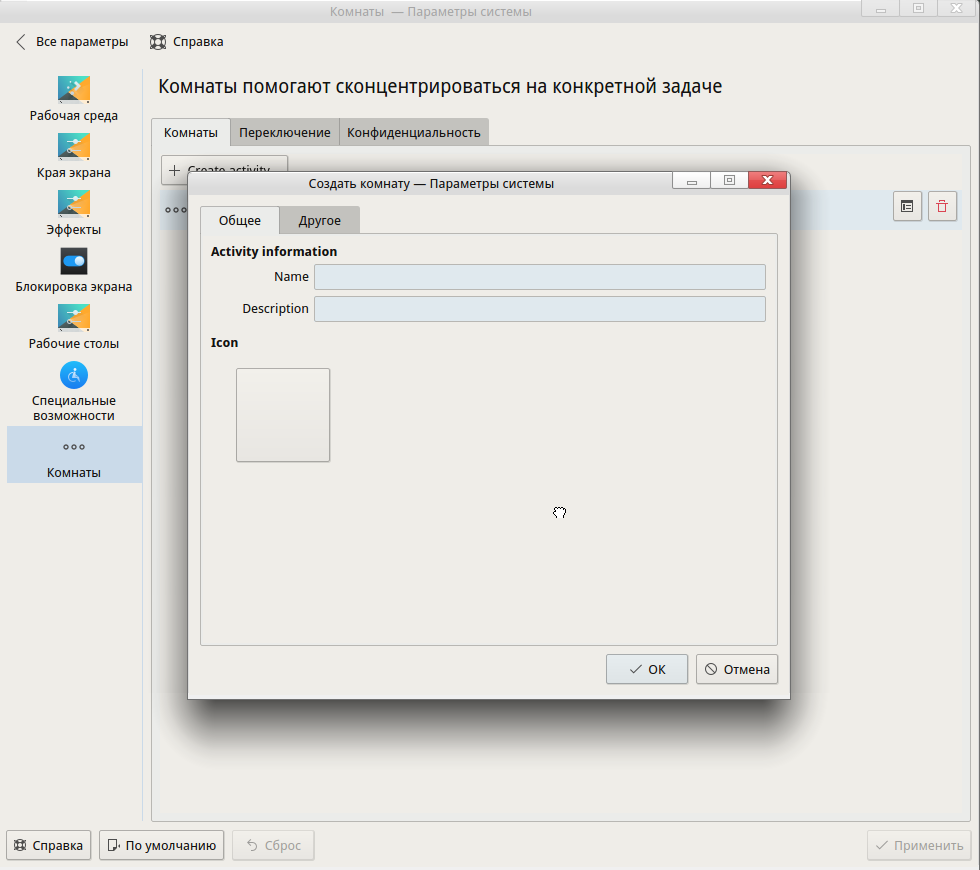Open Рабочие столы sidebar icon
The height and width of the screenshot is (870, 980).
click(x=74, y=318)
